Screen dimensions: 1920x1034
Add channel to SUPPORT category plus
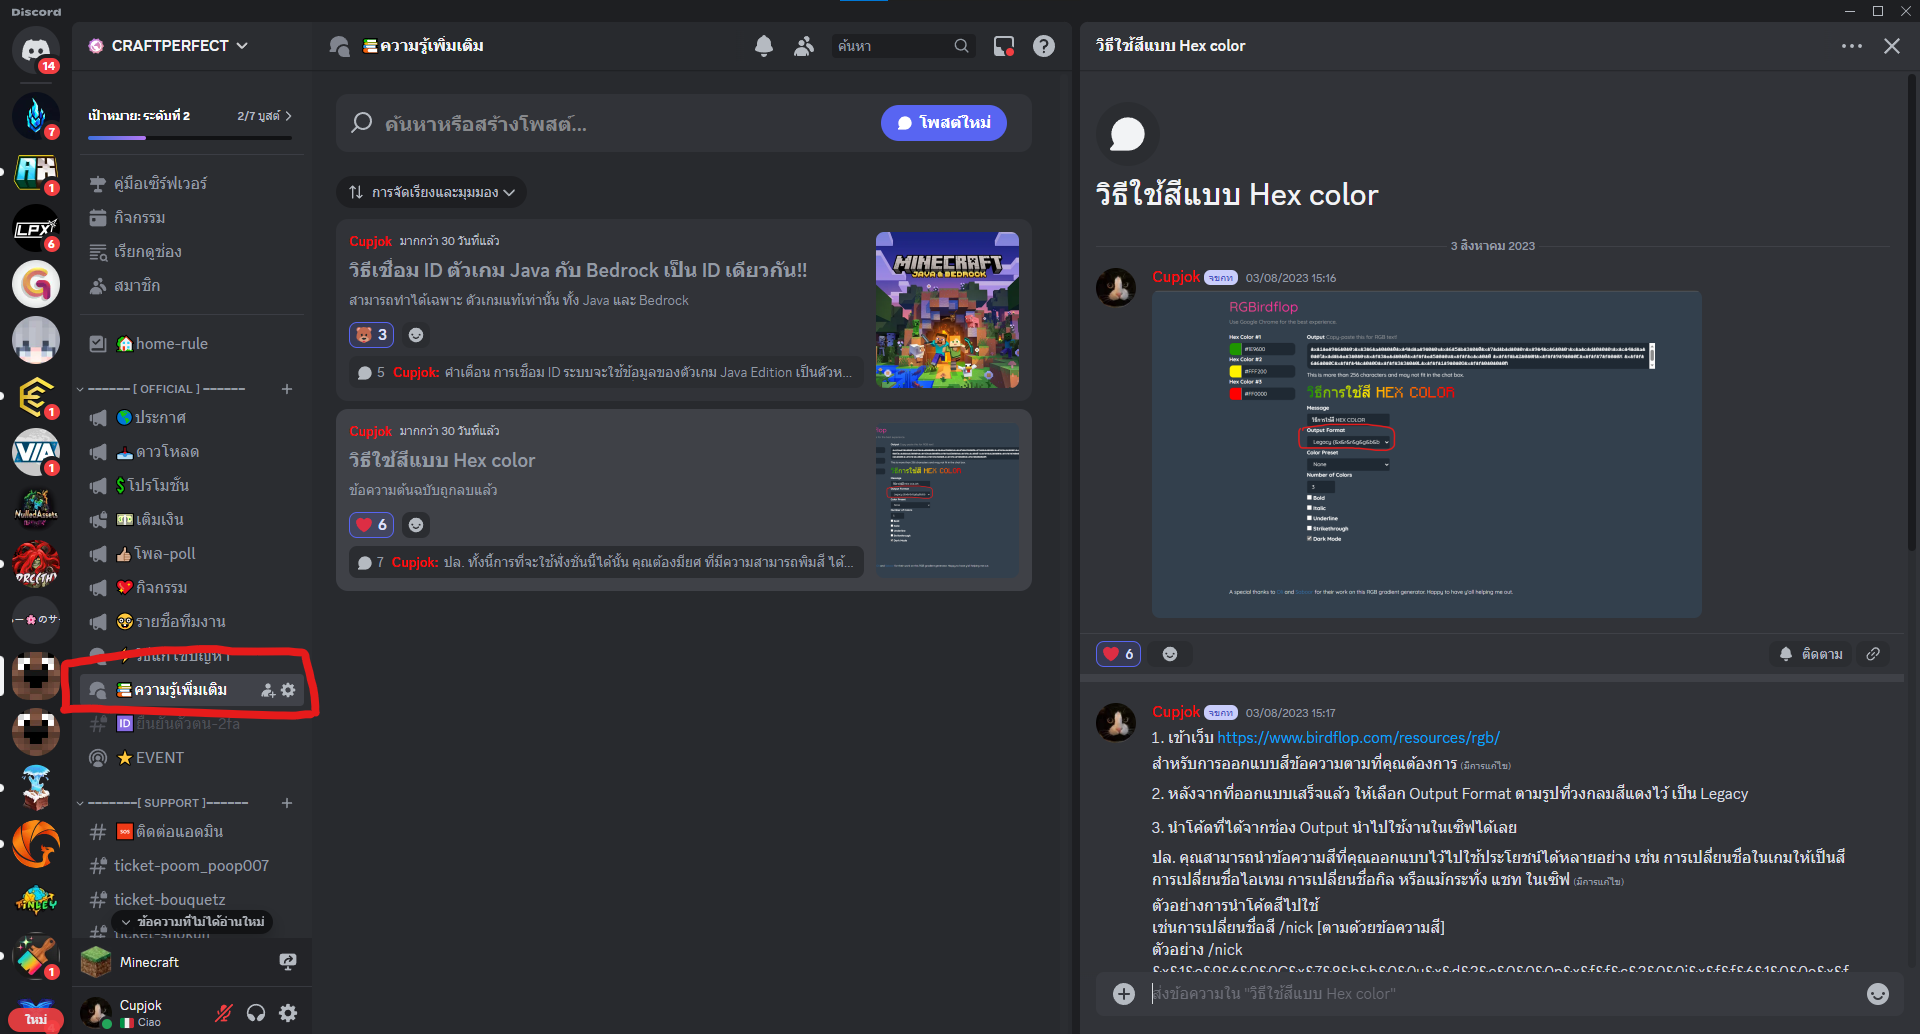pos(287,803)
